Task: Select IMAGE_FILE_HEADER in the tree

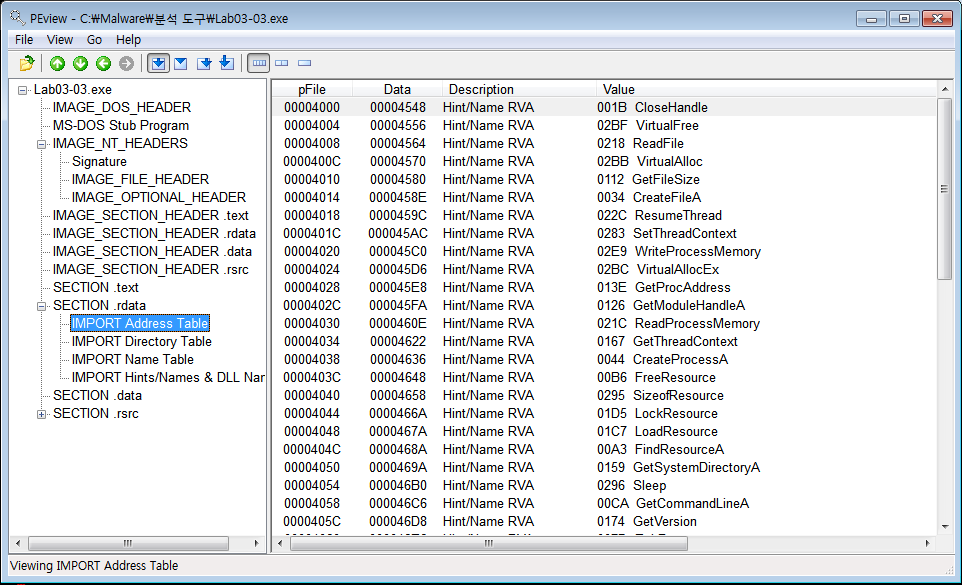Action: click(x=140, y=180)
